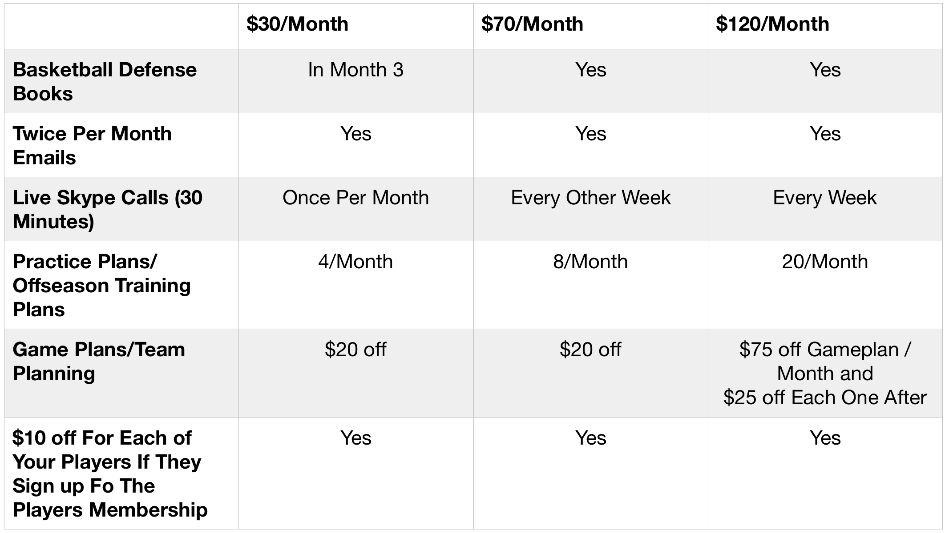Select the 'Once Per Month' cell
This screenshot has width=945, height=533.
pyautogui.click(x=356, y=198)
